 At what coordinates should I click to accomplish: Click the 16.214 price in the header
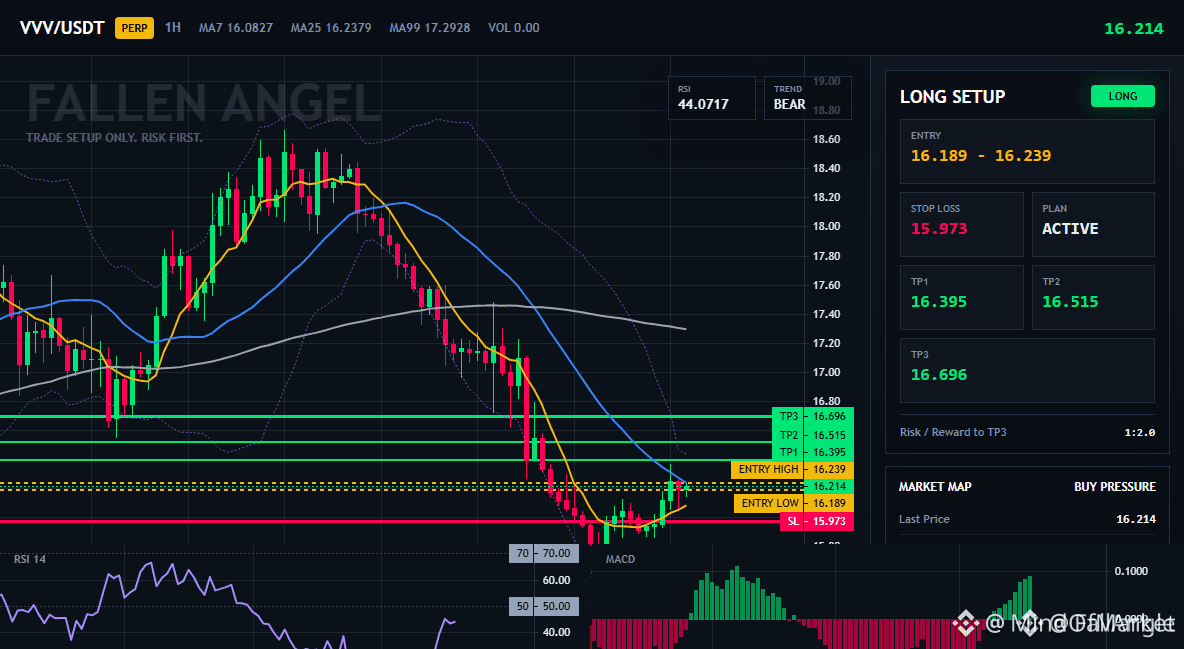pyautogui.click(x=1133, y=29)
